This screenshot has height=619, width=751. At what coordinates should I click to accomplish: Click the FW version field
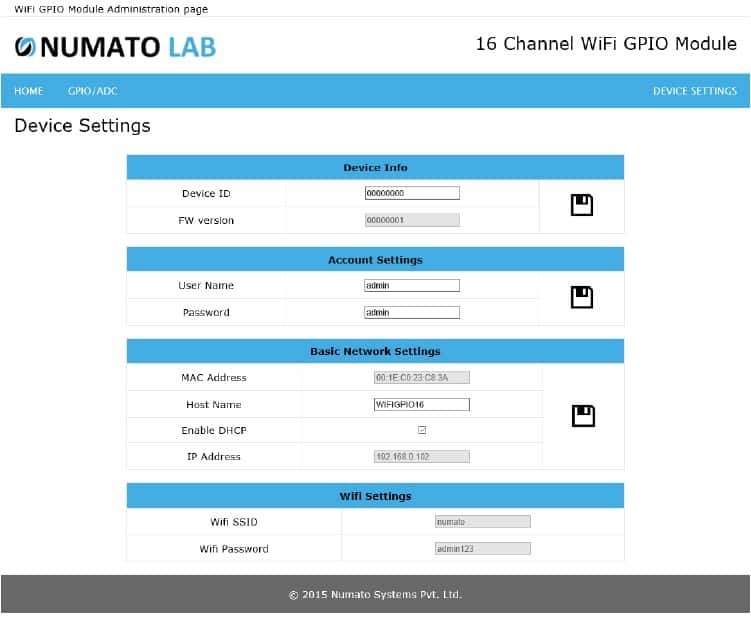(x=412, y=220)
